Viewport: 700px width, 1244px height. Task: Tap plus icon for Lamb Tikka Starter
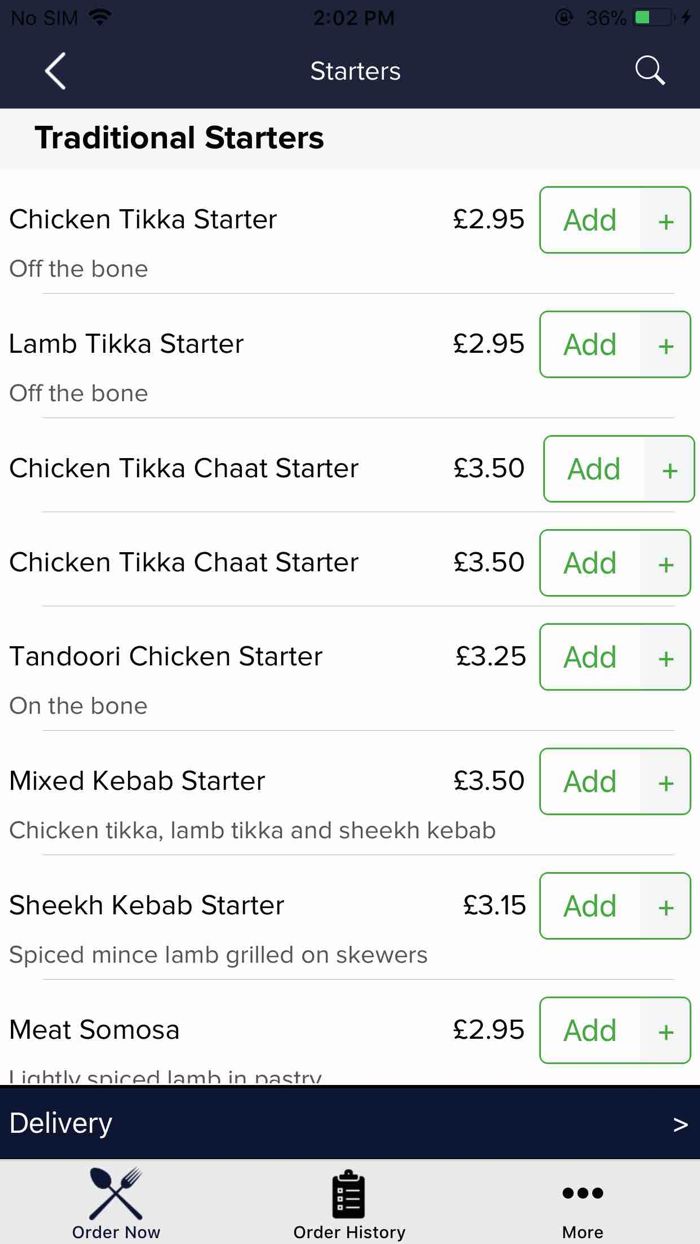point(666,345)
